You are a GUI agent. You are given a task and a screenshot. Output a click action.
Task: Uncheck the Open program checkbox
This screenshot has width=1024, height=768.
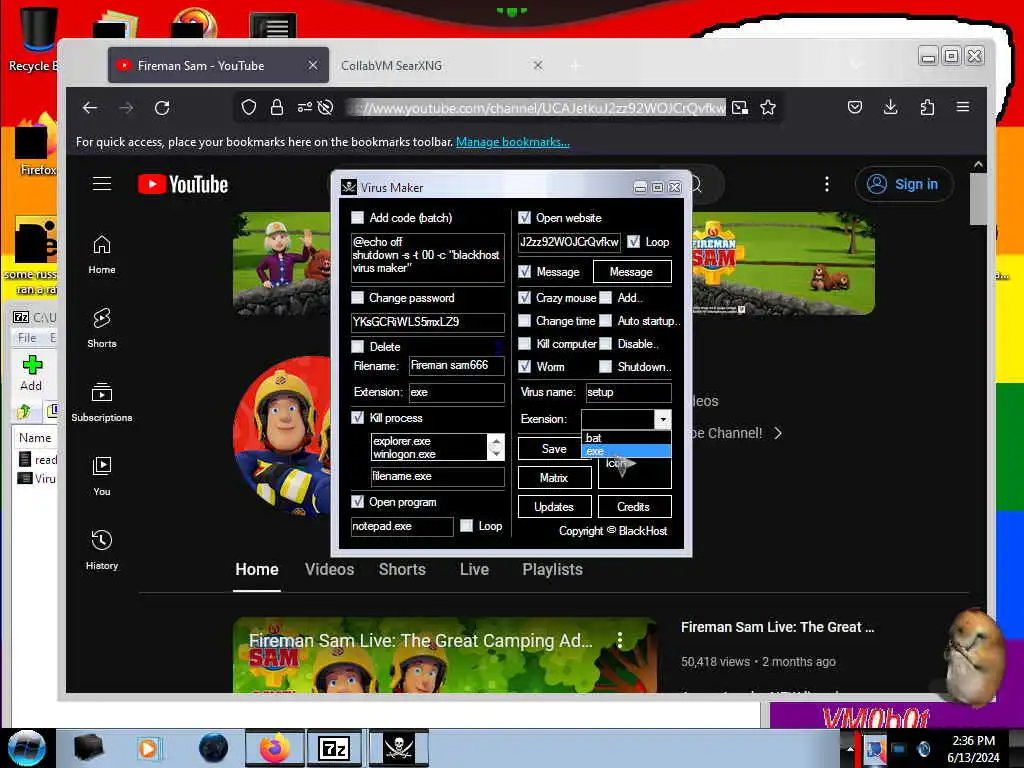(x=357, y=502)
